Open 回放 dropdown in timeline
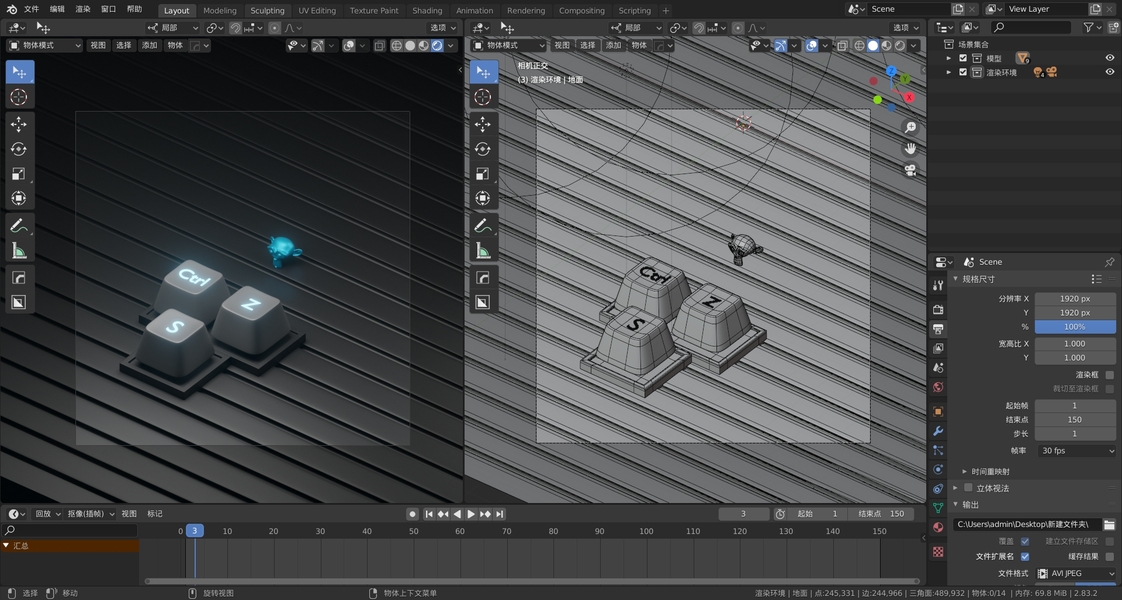This screenshot has width=1122, height=600. coord(47,513)
